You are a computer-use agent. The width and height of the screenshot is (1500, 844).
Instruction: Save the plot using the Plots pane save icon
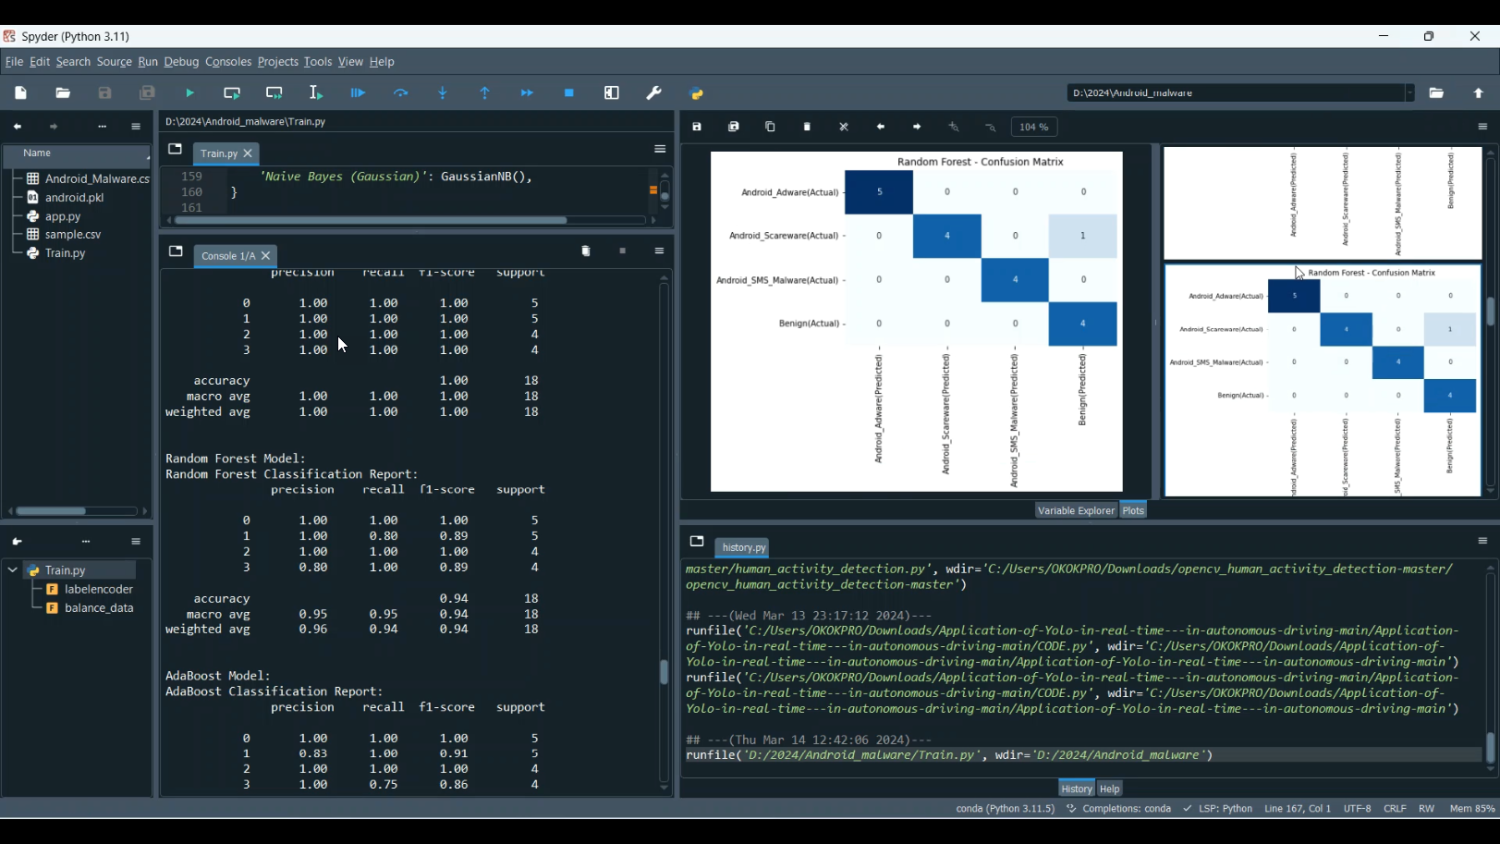pos(697,127)
